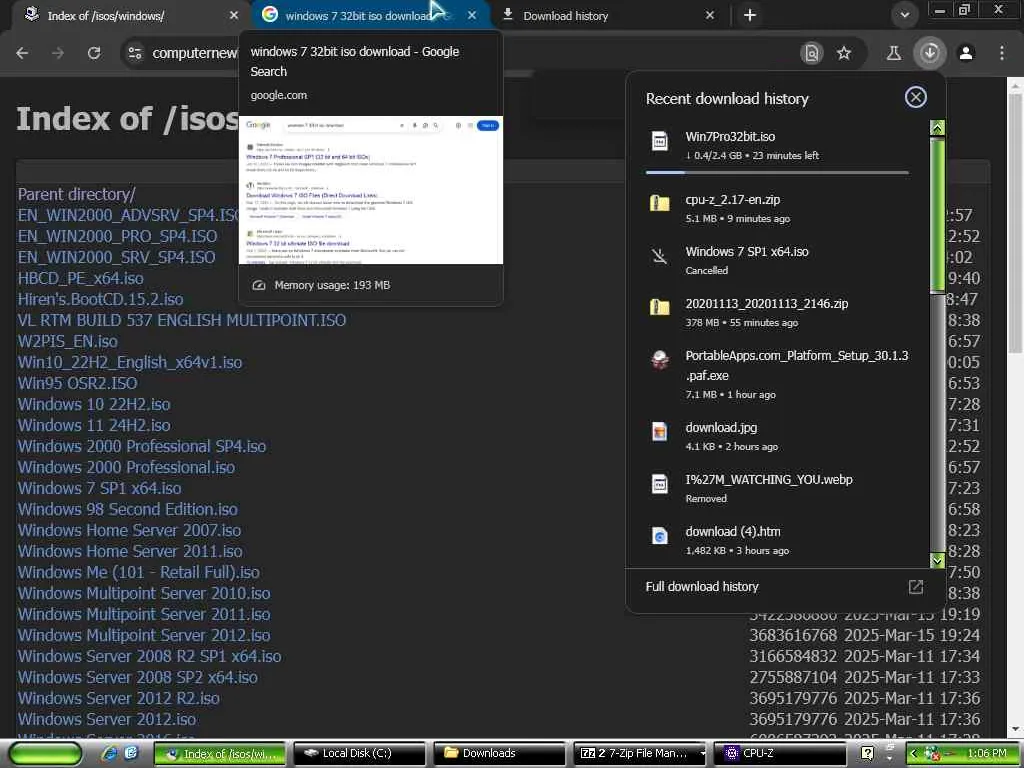Click the Win7Pro32bit.iso file icon
The height and width of the screenshot is (768, 1024).
click(660, 140)
